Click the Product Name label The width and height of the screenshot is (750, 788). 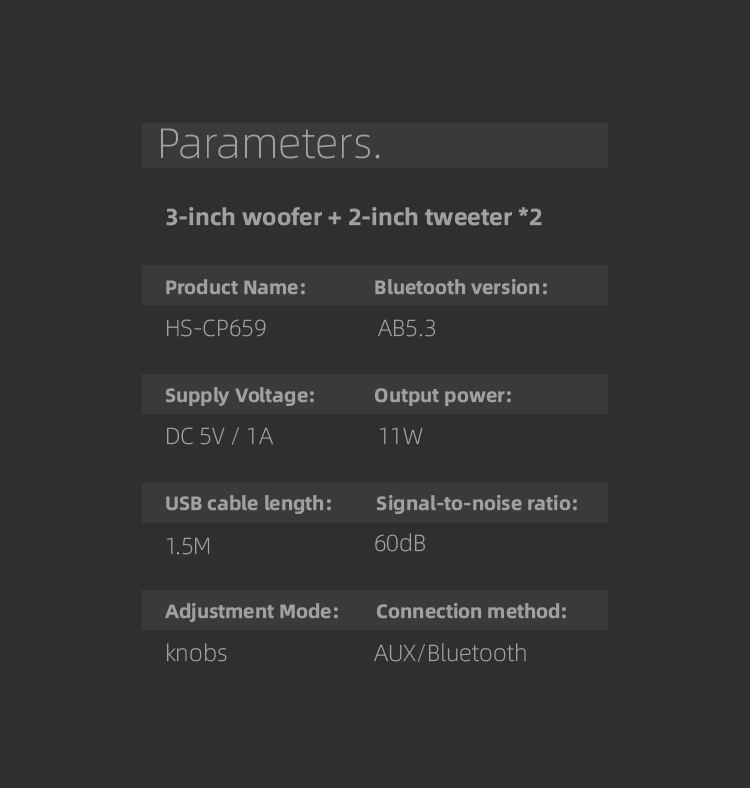pyautogui.click(x=235, y=287)
